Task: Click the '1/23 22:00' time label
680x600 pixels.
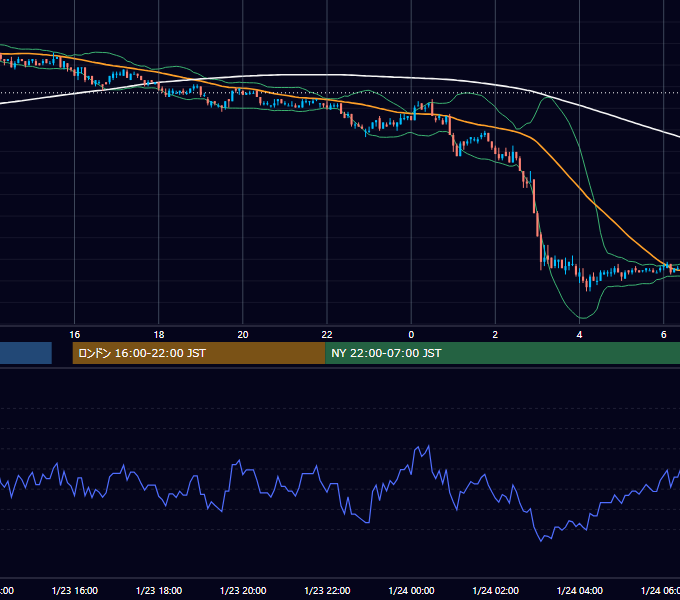Action: [327, 590]
